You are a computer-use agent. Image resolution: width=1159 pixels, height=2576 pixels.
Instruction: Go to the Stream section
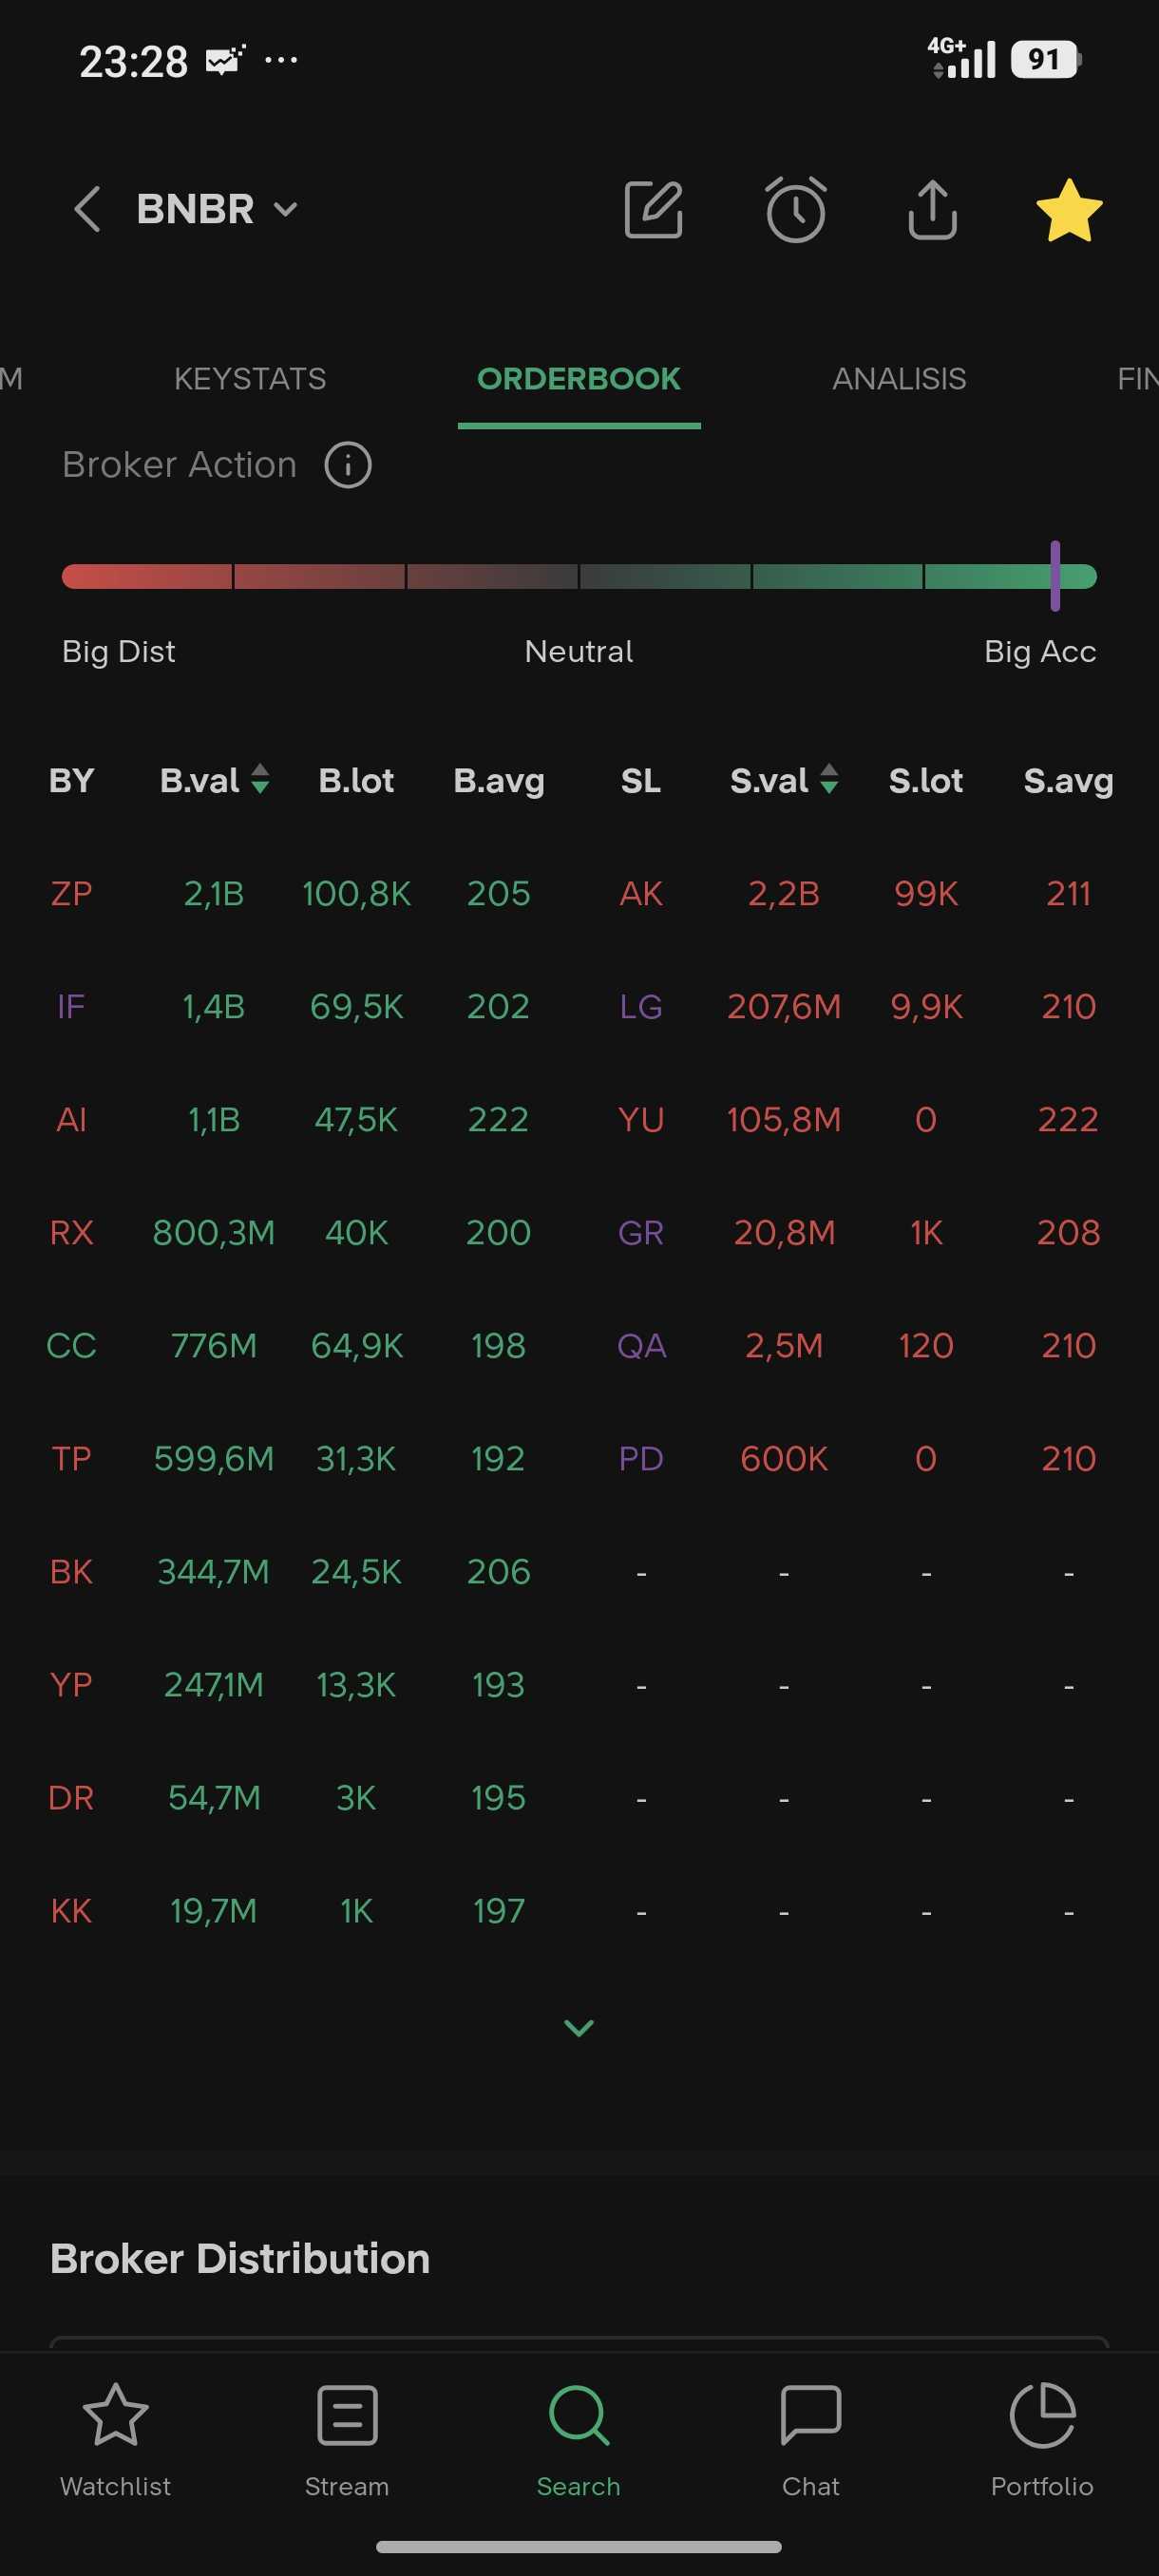347,2436
